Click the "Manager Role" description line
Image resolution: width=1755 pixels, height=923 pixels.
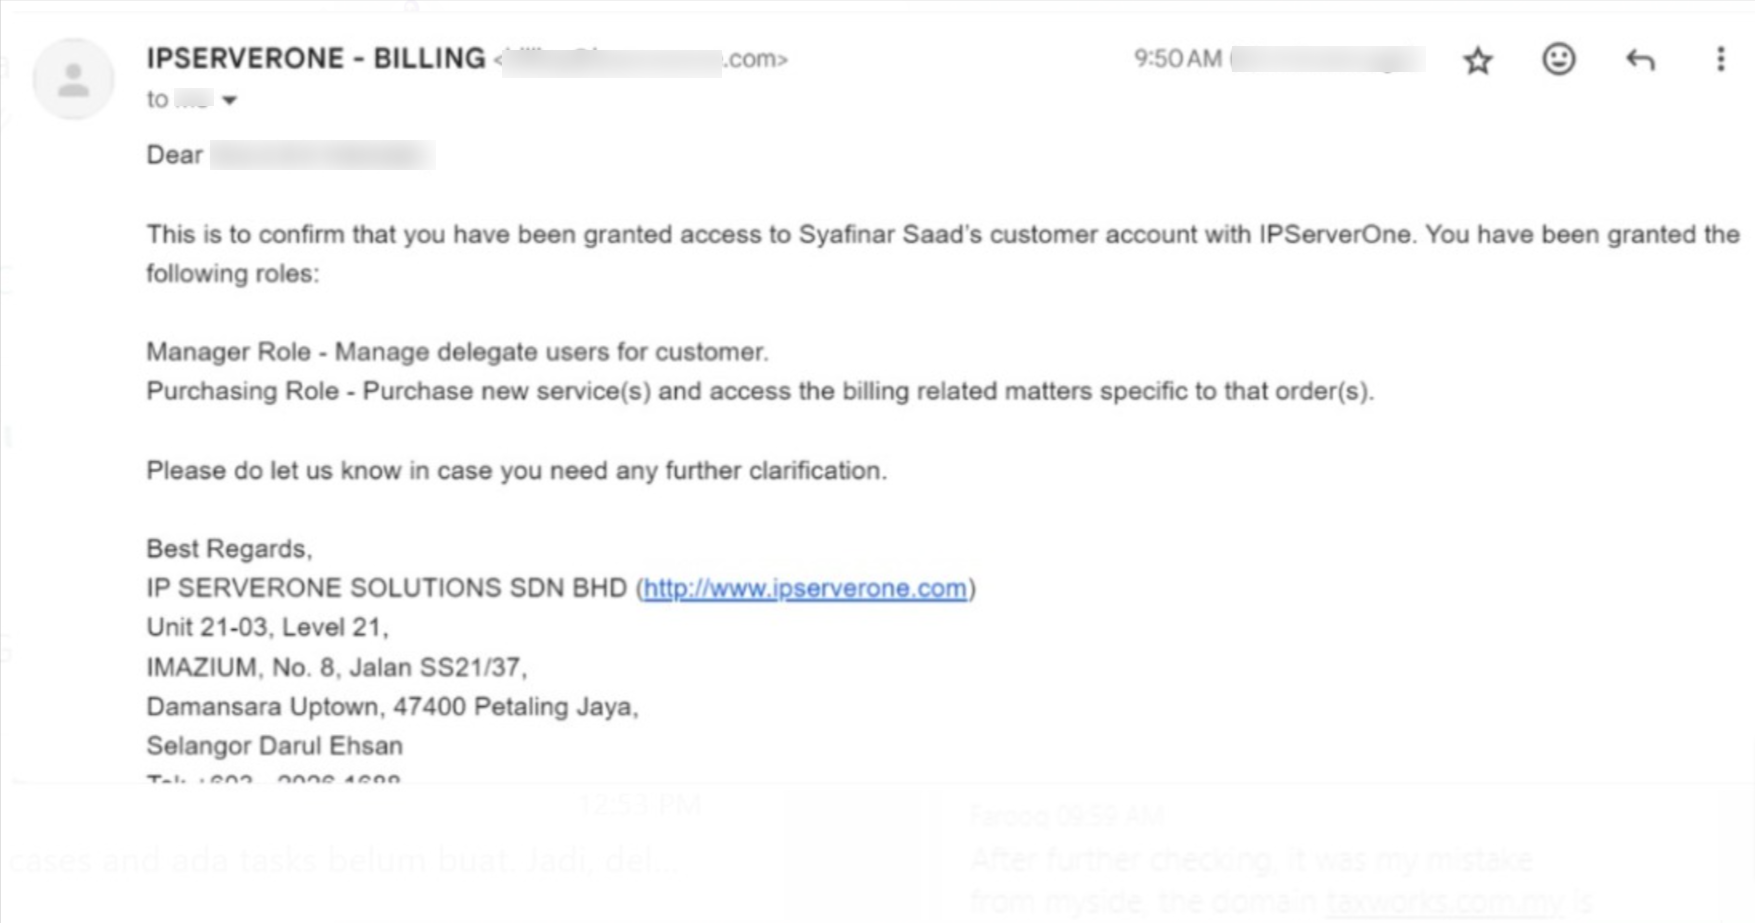457,352
